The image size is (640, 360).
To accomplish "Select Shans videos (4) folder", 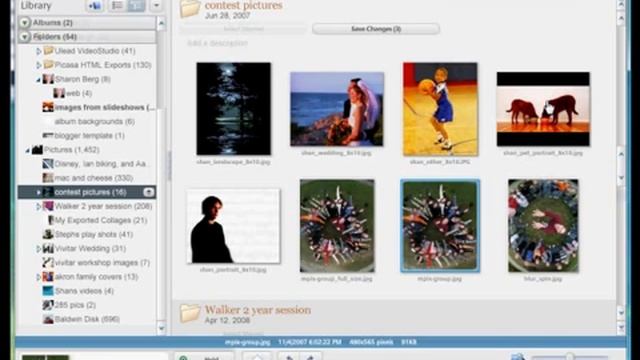I will coord(78,291).
